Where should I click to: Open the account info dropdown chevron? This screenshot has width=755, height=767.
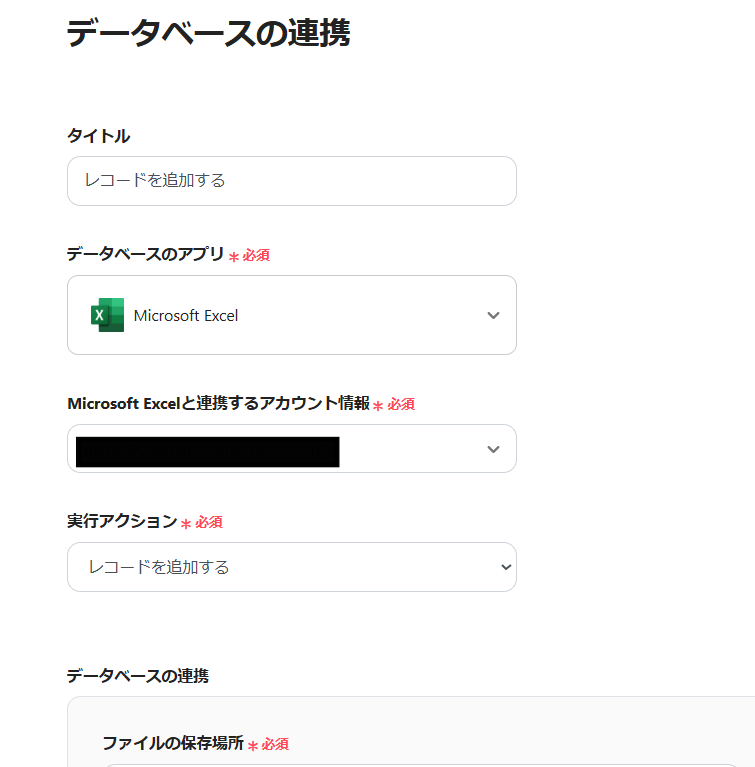click(x=492, y=449)
